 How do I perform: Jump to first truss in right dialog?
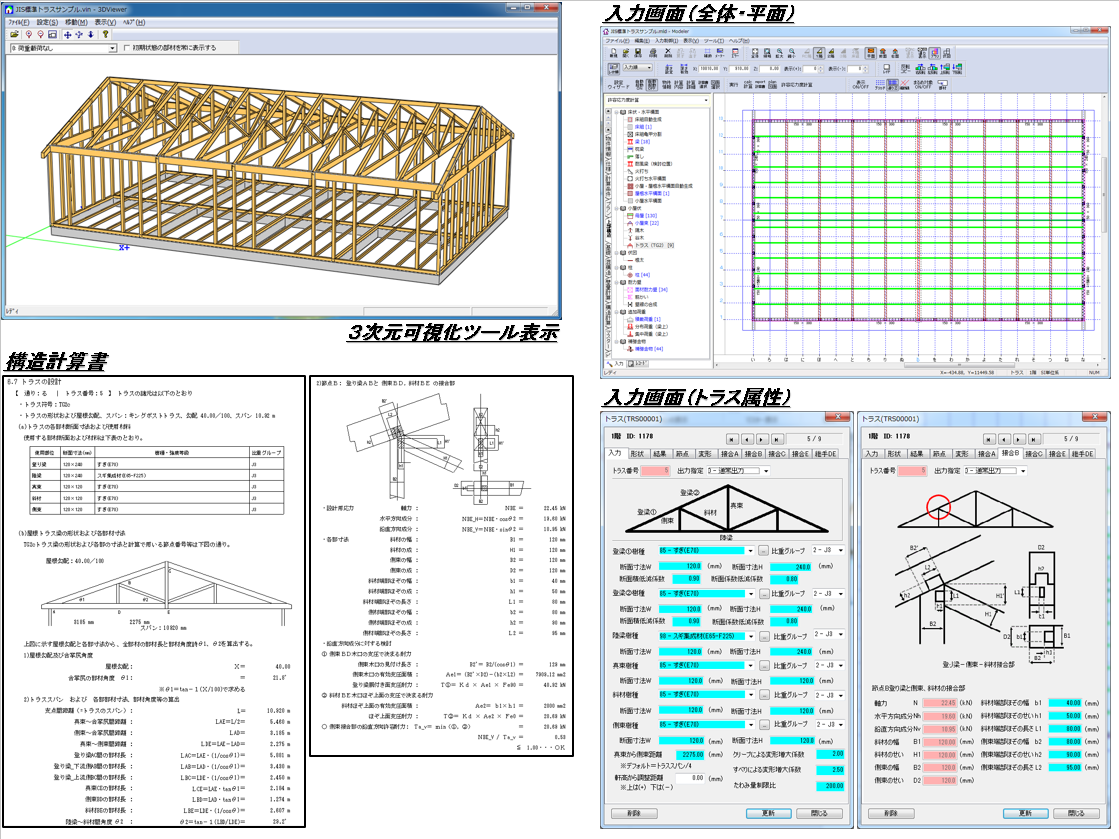(x=989, y=439)
